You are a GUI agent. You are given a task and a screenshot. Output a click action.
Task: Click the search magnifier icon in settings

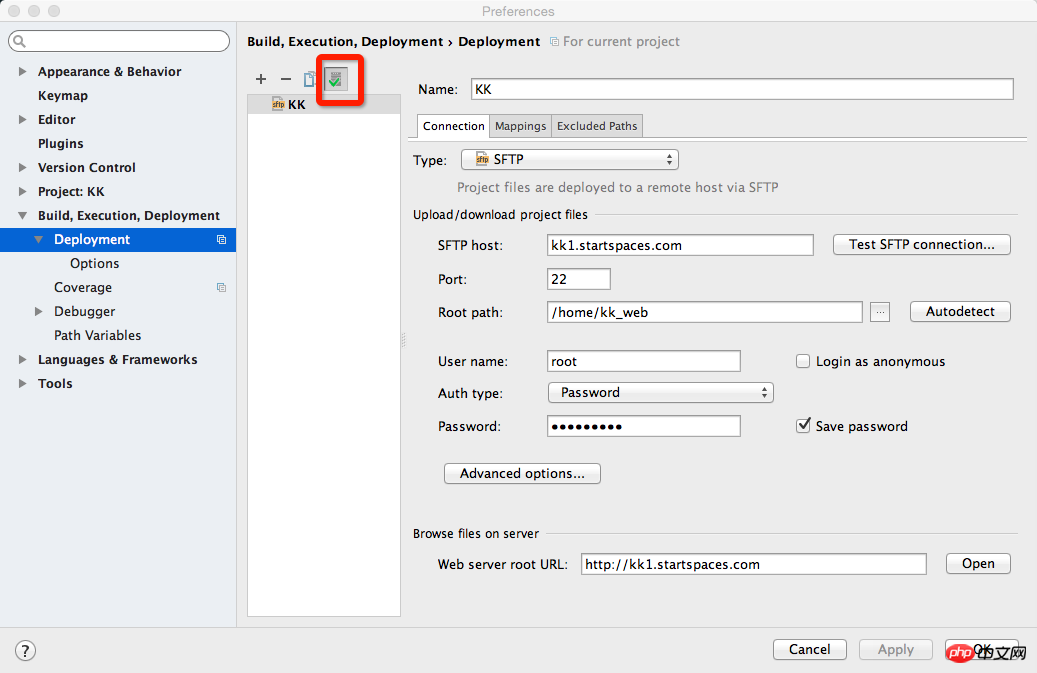coord(19,41)
